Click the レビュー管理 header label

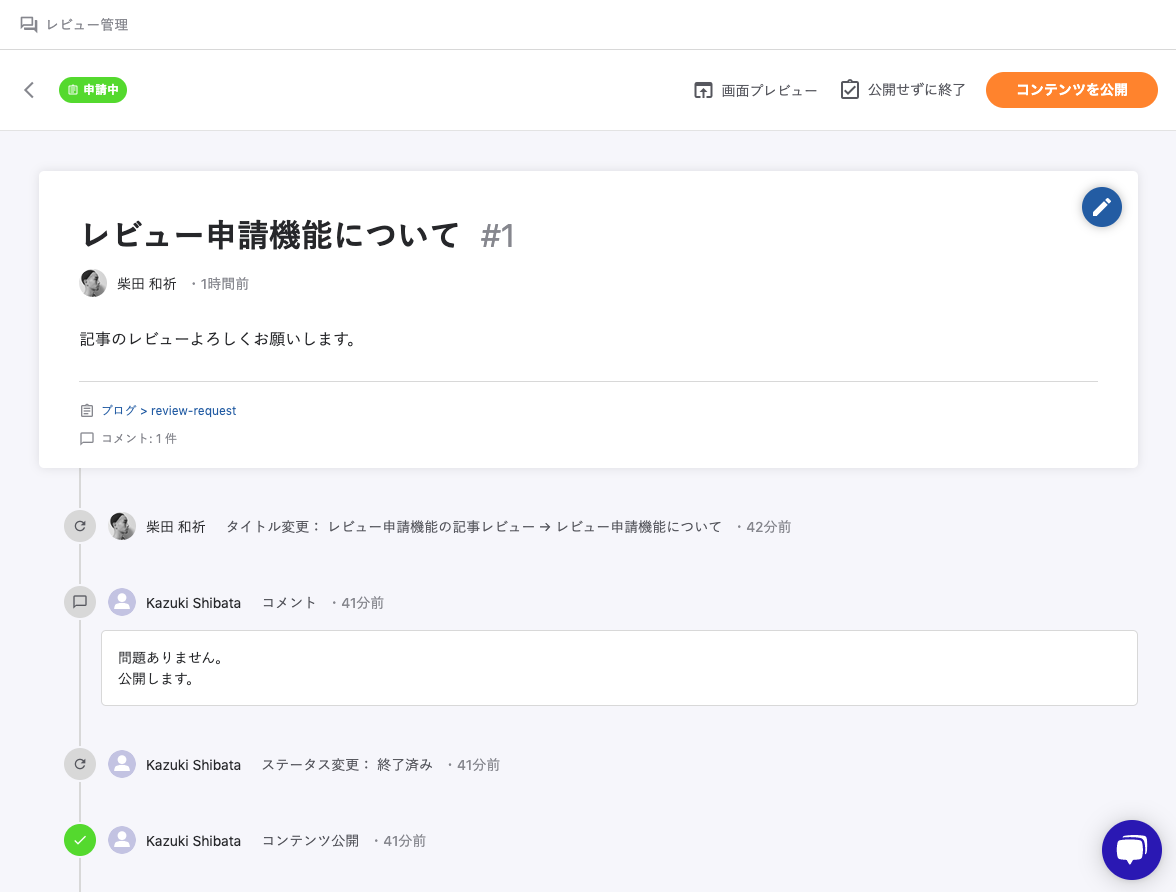(x=87, y=25)
